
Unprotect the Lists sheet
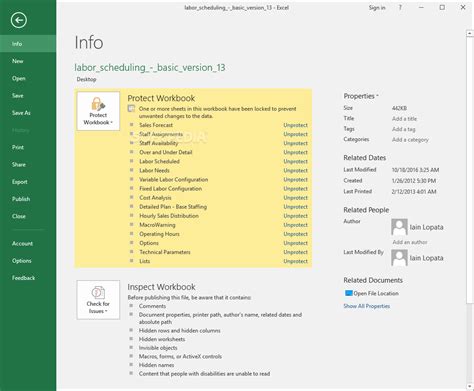(x=295, y=261)
